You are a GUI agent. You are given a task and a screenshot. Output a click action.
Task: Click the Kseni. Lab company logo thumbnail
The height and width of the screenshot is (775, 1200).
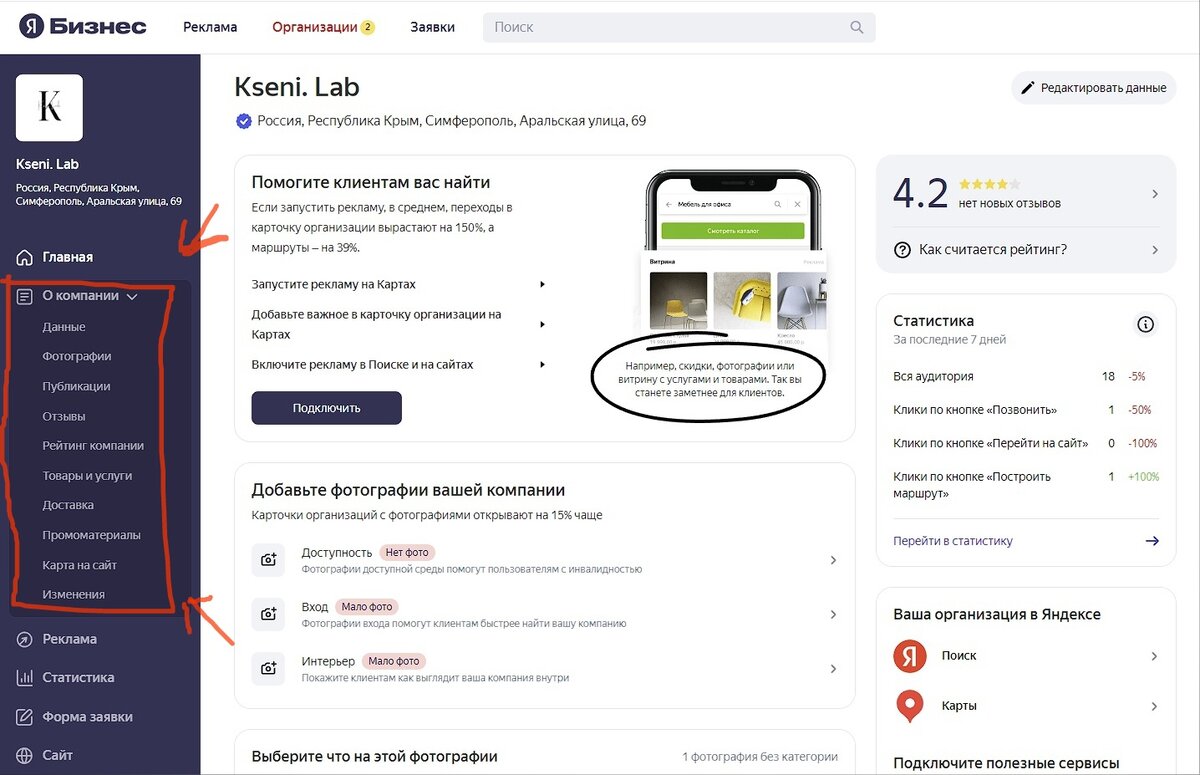[49, 107]
